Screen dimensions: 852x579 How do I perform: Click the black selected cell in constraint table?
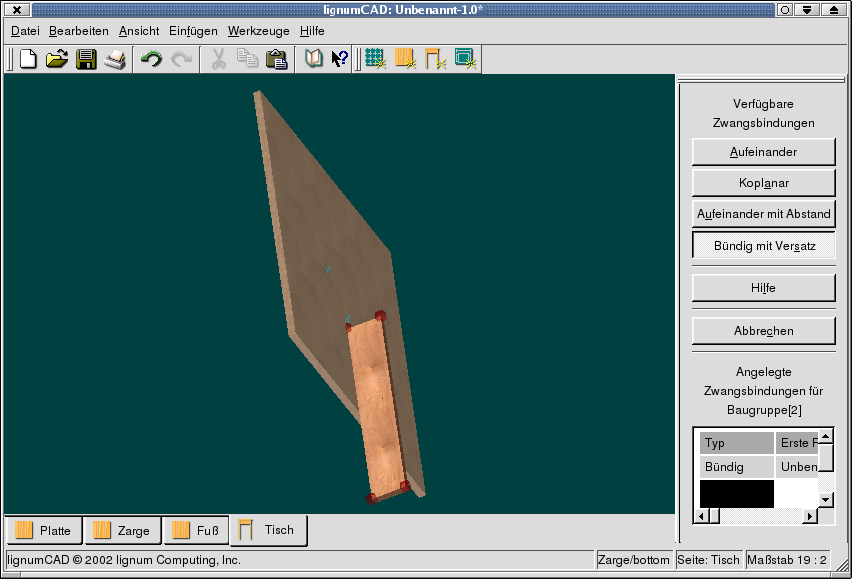tap(737, 494)
